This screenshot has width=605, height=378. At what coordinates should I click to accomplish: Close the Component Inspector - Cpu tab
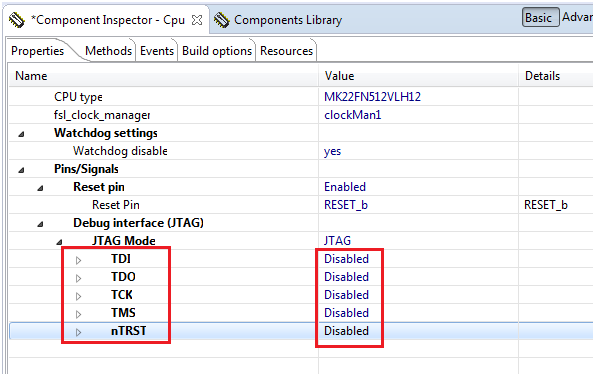pos(197,20)
